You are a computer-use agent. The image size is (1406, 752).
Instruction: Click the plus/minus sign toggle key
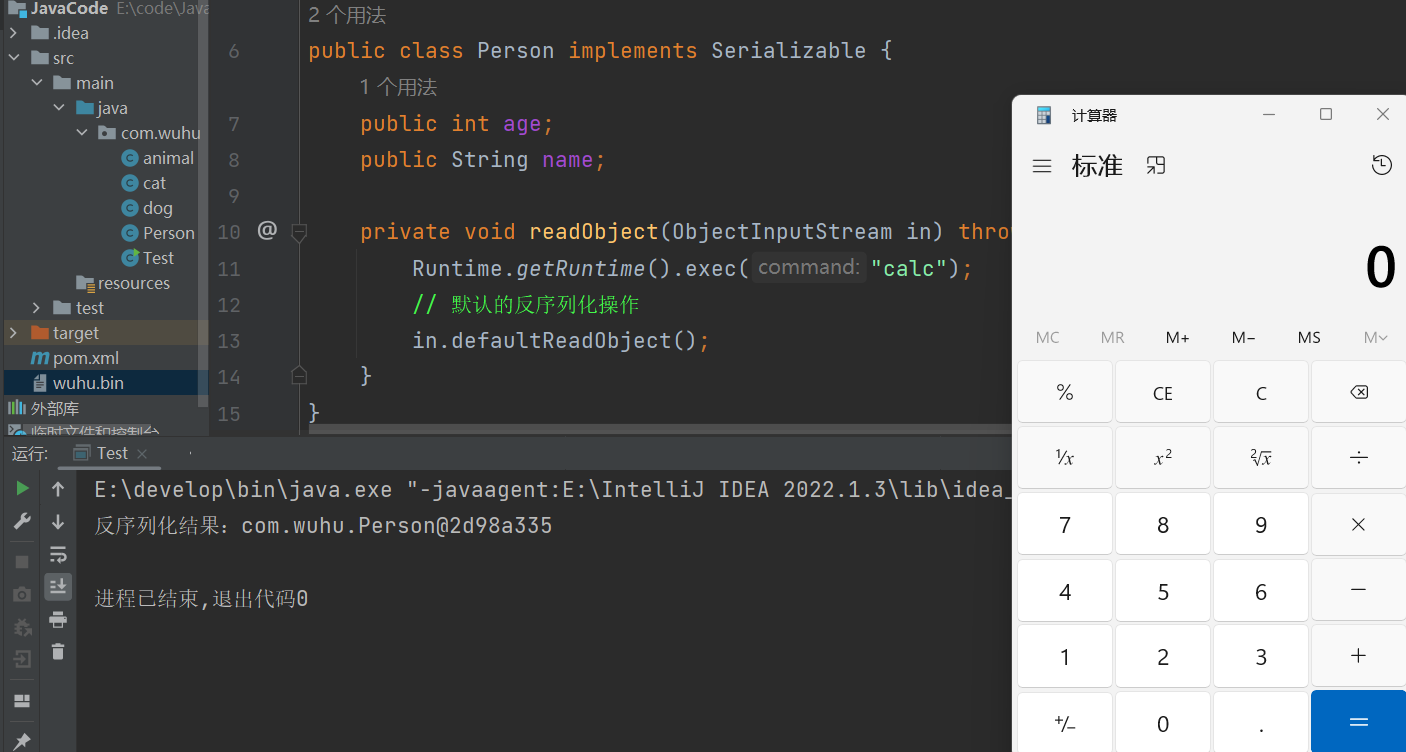(x=1065, y=722)
